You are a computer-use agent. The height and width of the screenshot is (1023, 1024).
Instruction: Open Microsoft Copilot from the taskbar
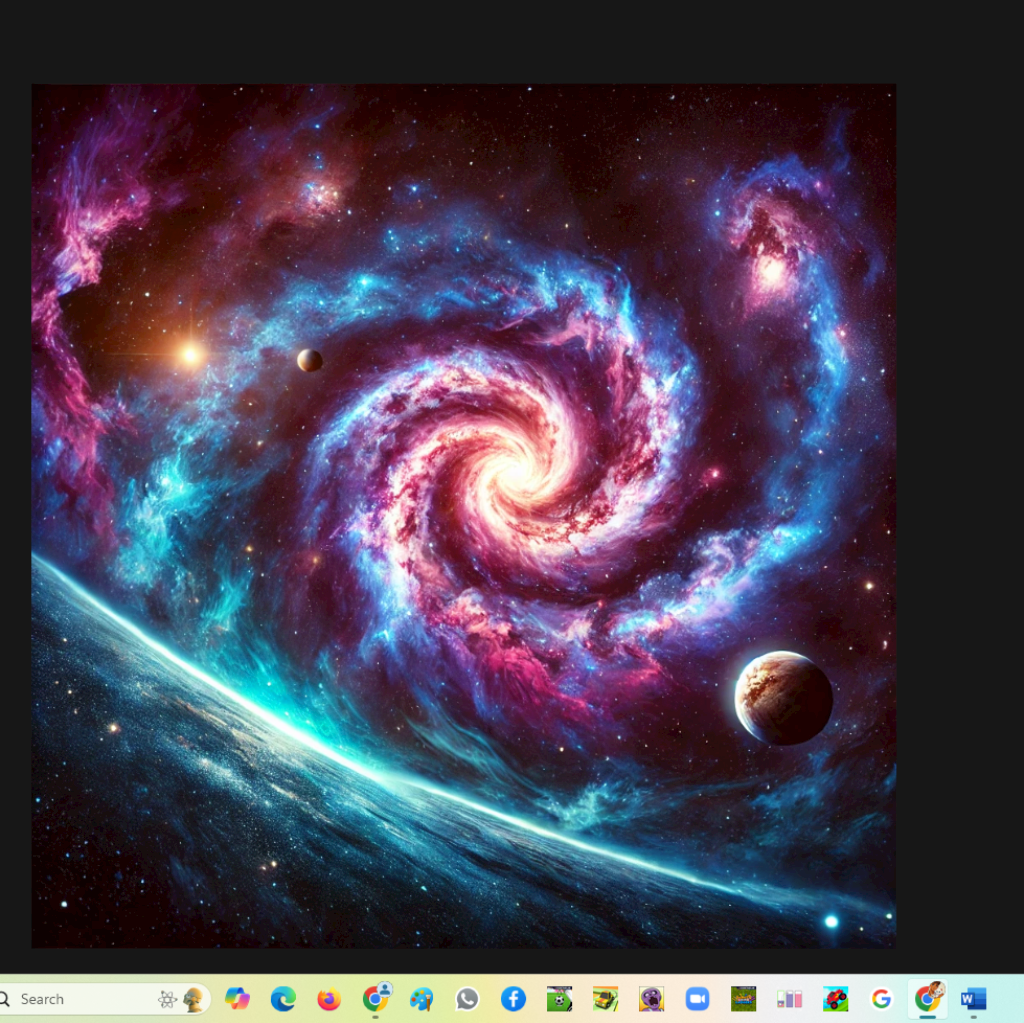(237, 999)
